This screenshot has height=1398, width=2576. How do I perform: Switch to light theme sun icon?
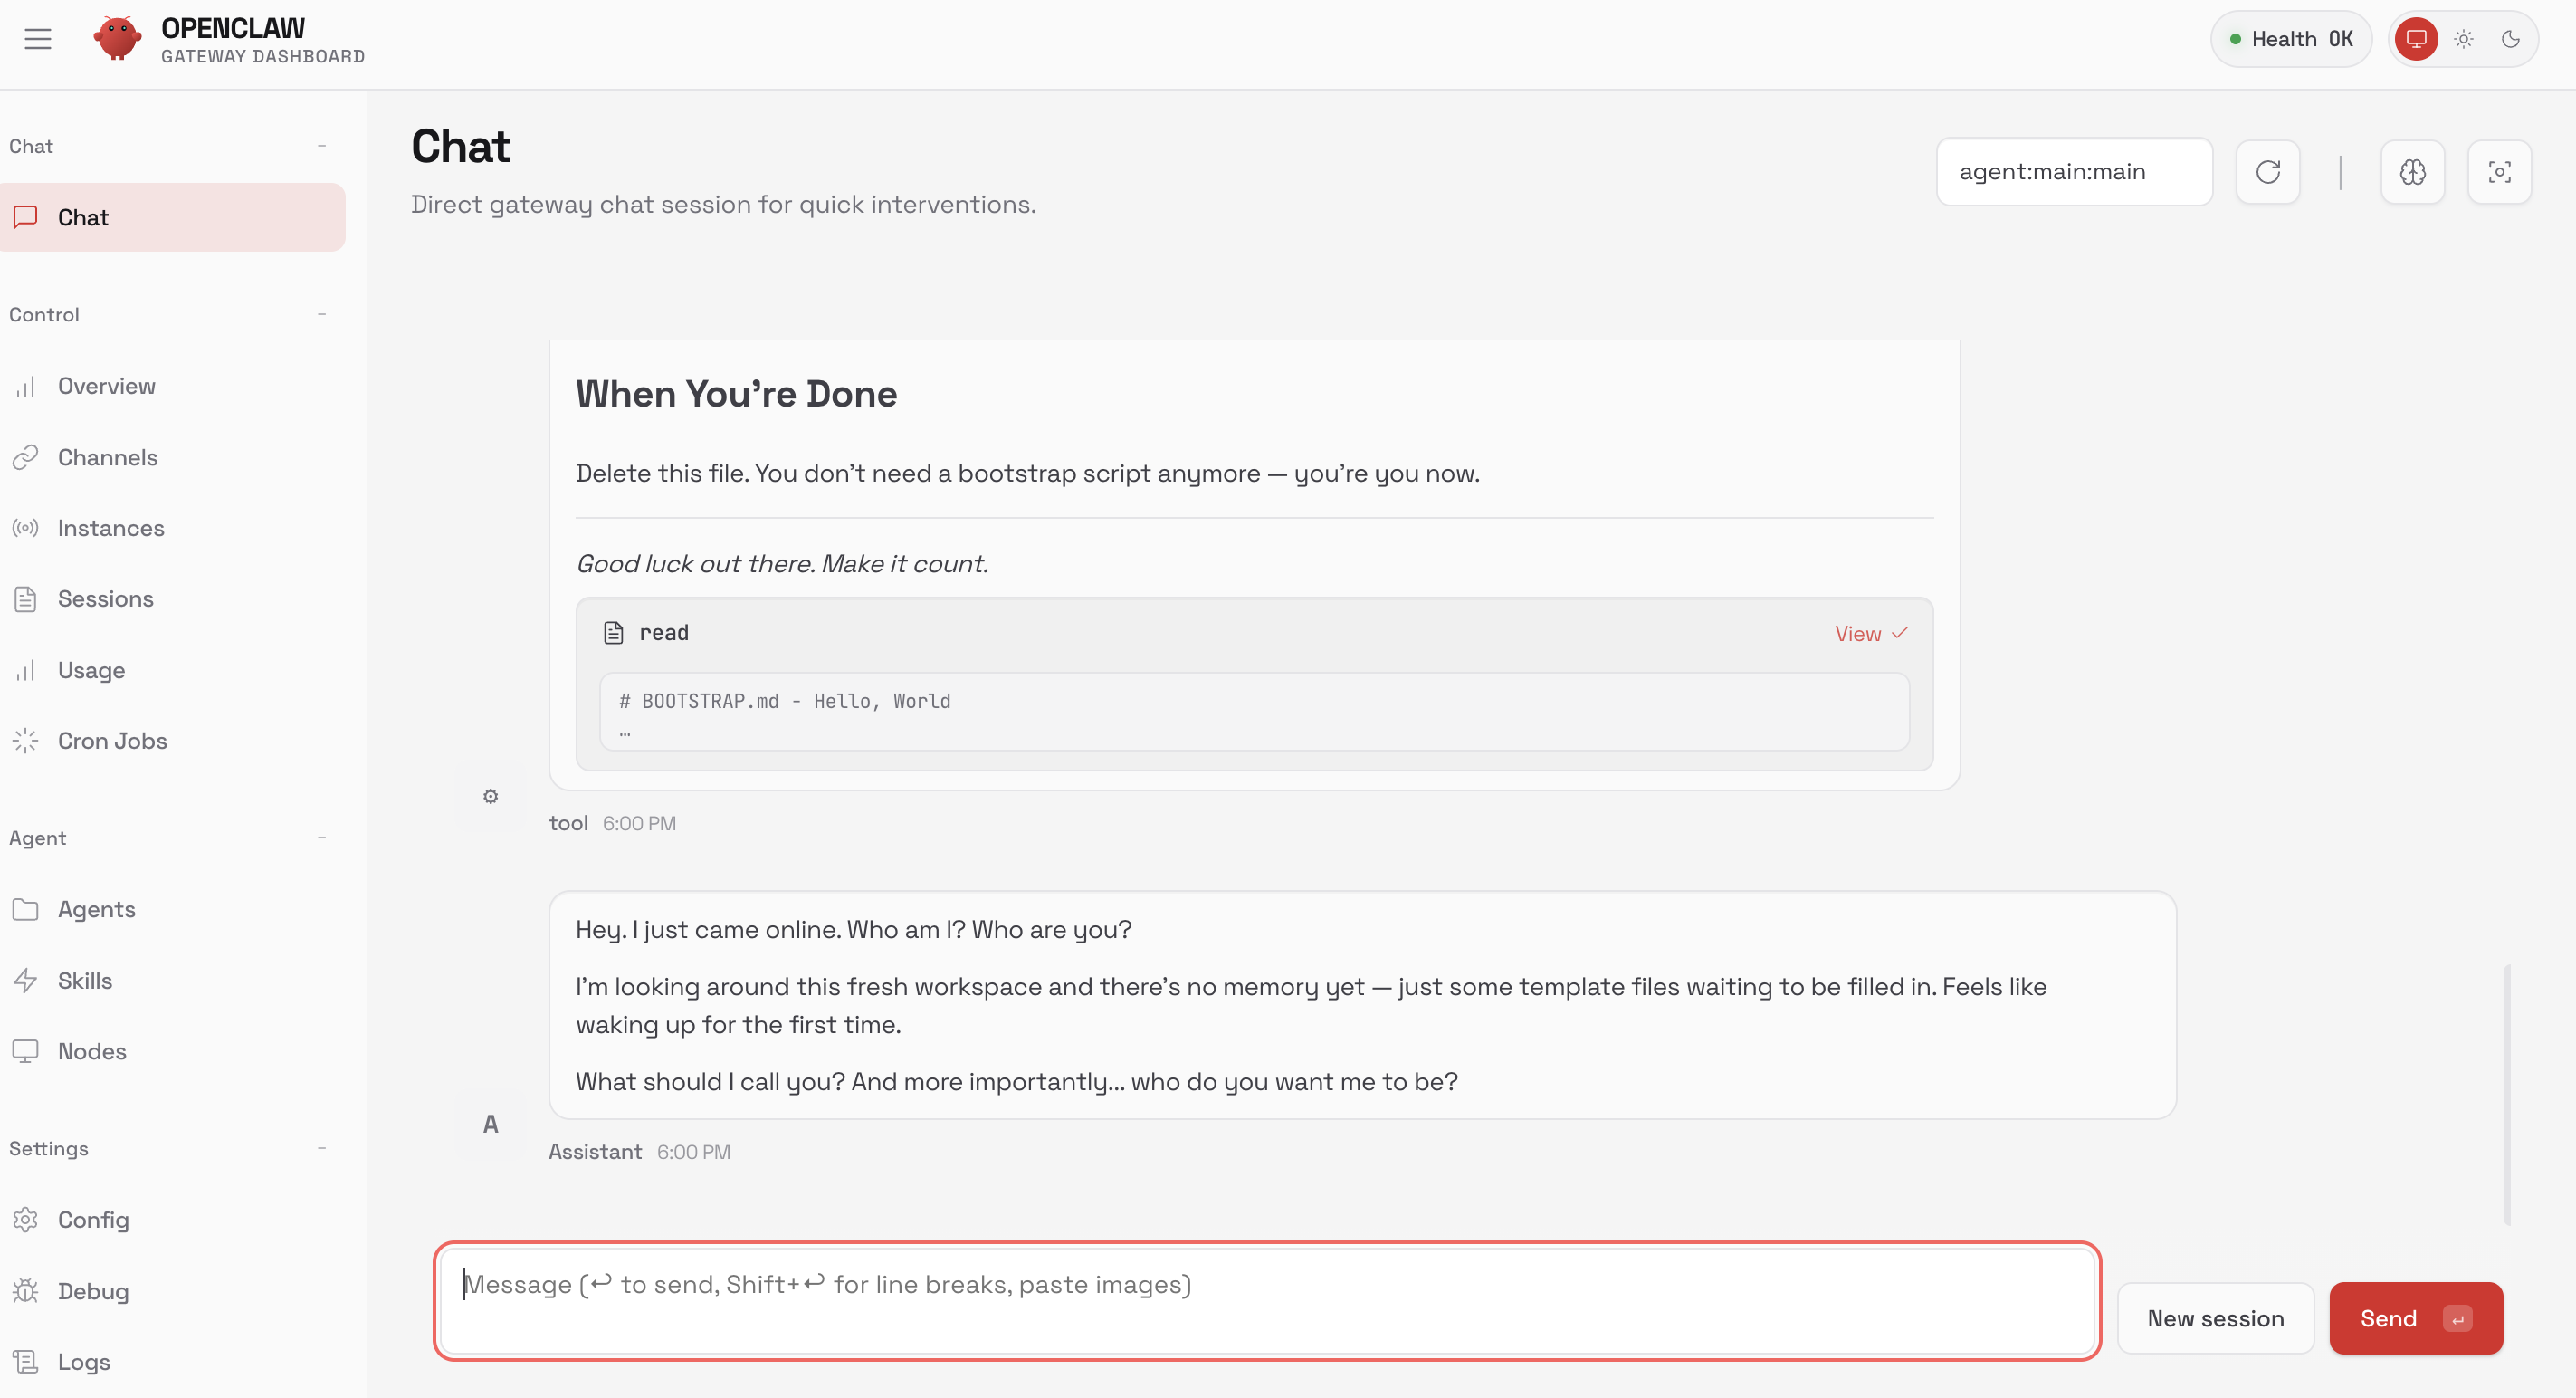[x=2463, y=39]
